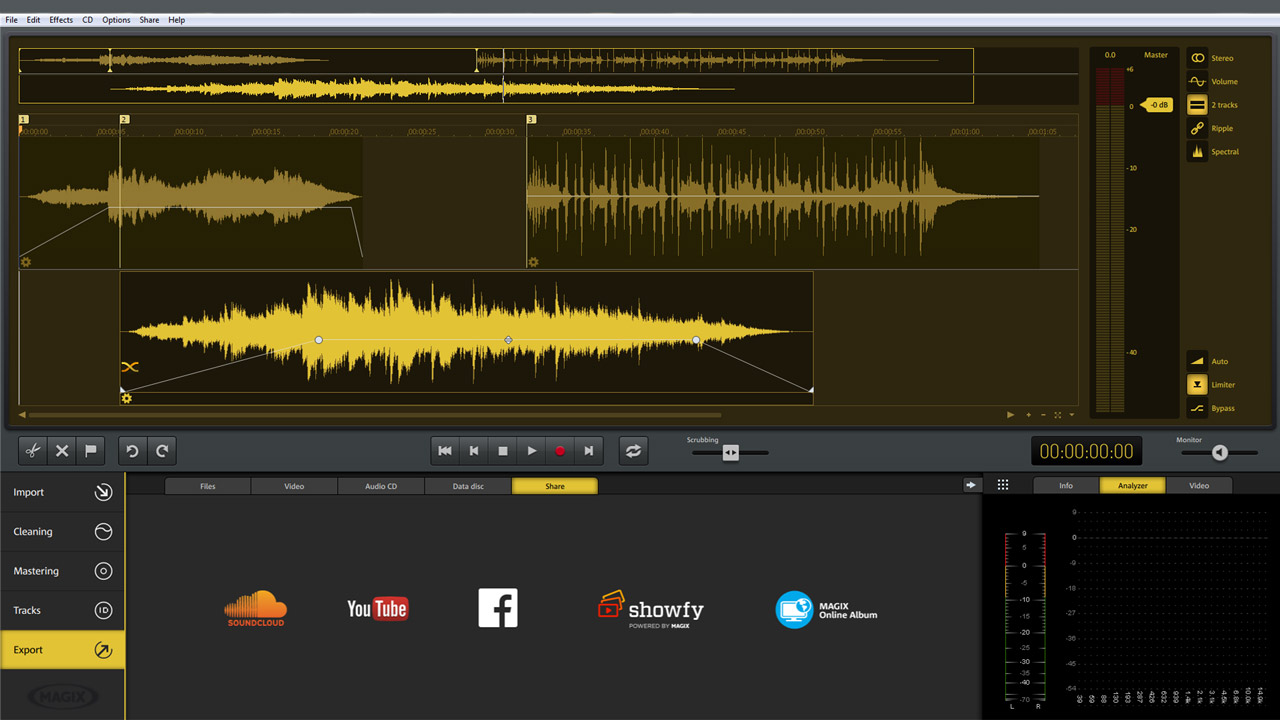Switch playback to Ripple mode
The height and width of the screenshot is (720, 1280).
(1213, 128)
